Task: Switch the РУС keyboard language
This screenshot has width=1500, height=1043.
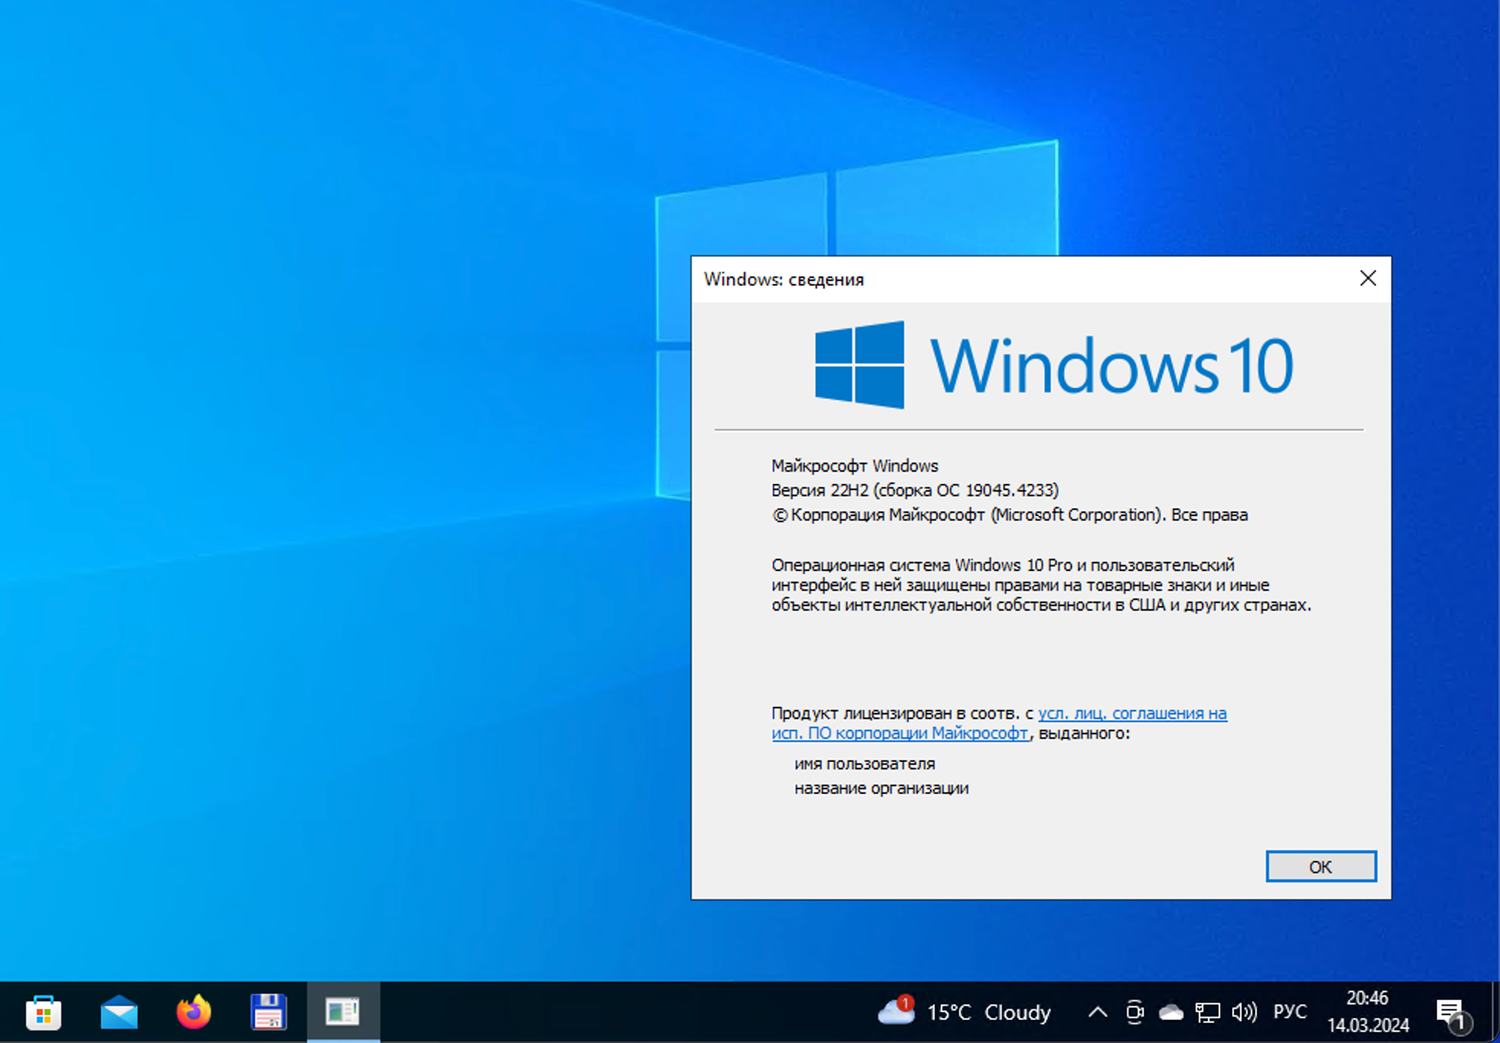Action: (x=1290, y=1012)
